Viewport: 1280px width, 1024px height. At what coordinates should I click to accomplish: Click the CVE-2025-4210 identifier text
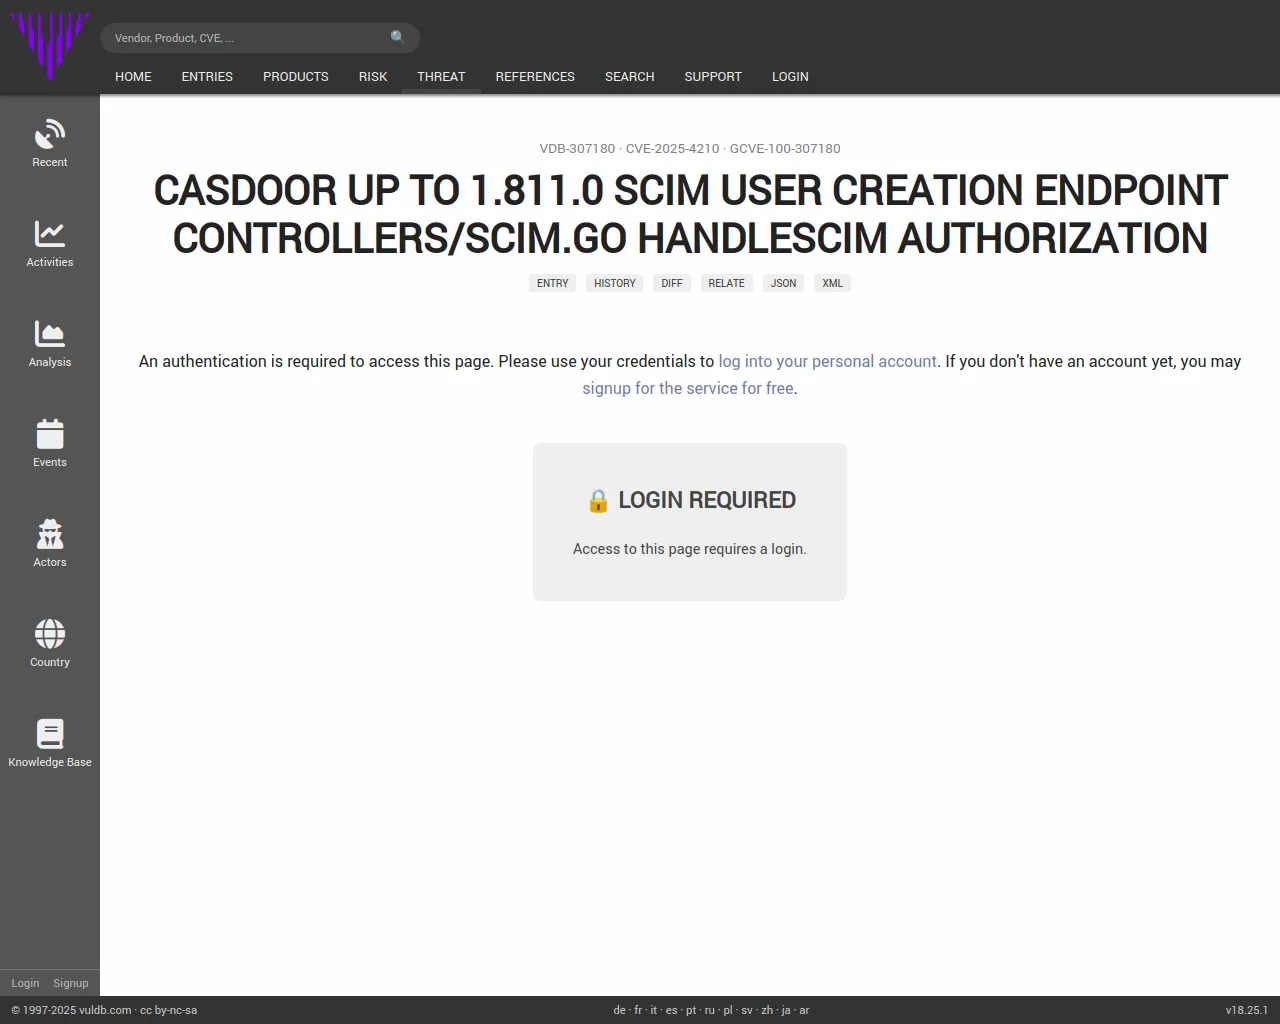click(x=672, y=148)
